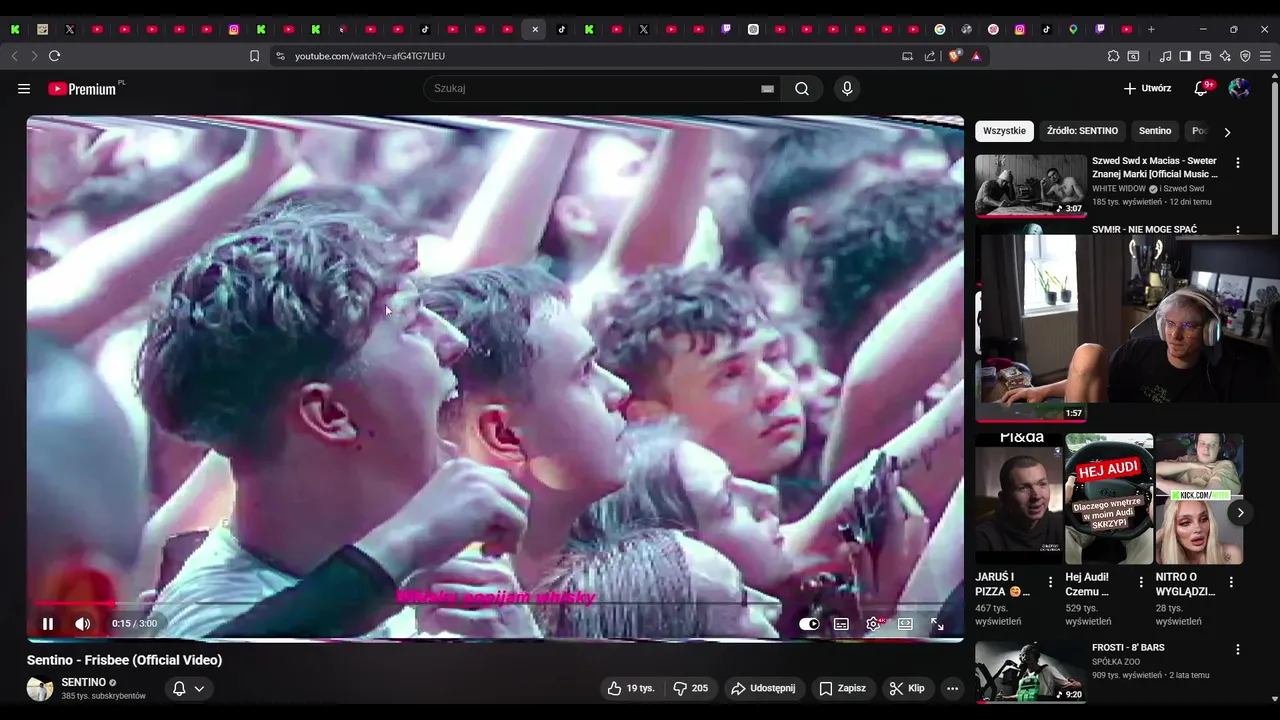Toggle subtitles in the player
The width and height of the screenshot is (1280, 720).
coord(841,623)
